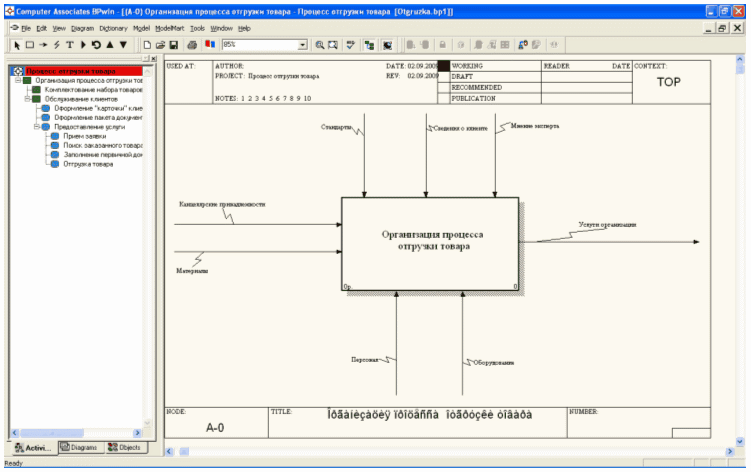Open the Tools menu
Image resolution: width=751 pixels, height=472 pixels.
(x=197, y=28)
